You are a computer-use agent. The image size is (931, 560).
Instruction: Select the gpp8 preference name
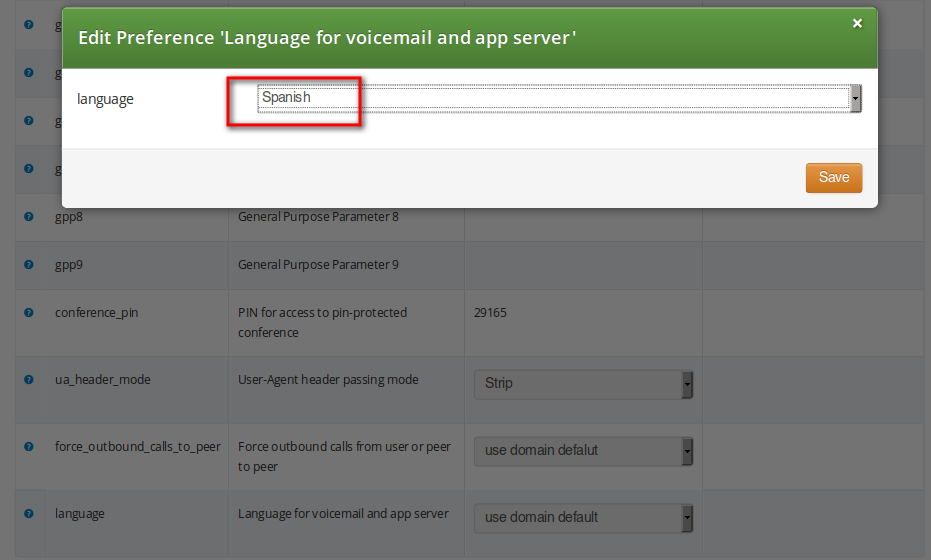click(x=69, y=217)
